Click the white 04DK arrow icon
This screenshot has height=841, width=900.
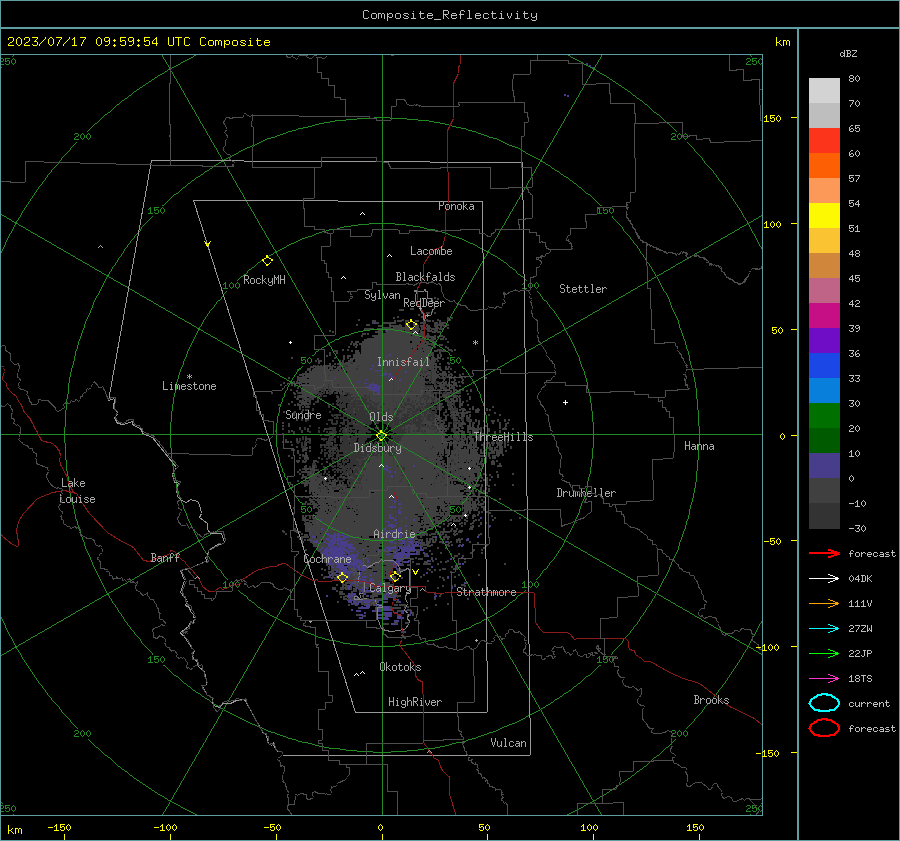824,578
